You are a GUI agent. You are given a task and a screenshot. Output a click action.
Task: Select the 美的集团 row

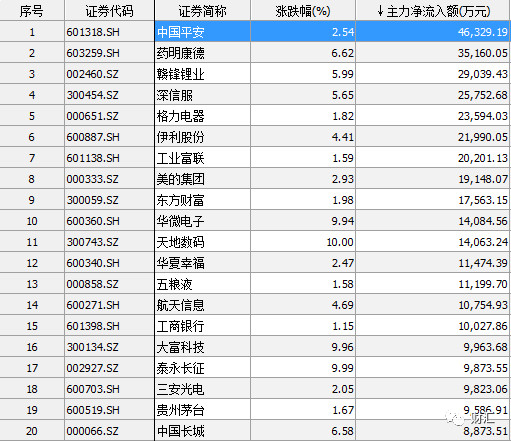(x=255, y=179)
